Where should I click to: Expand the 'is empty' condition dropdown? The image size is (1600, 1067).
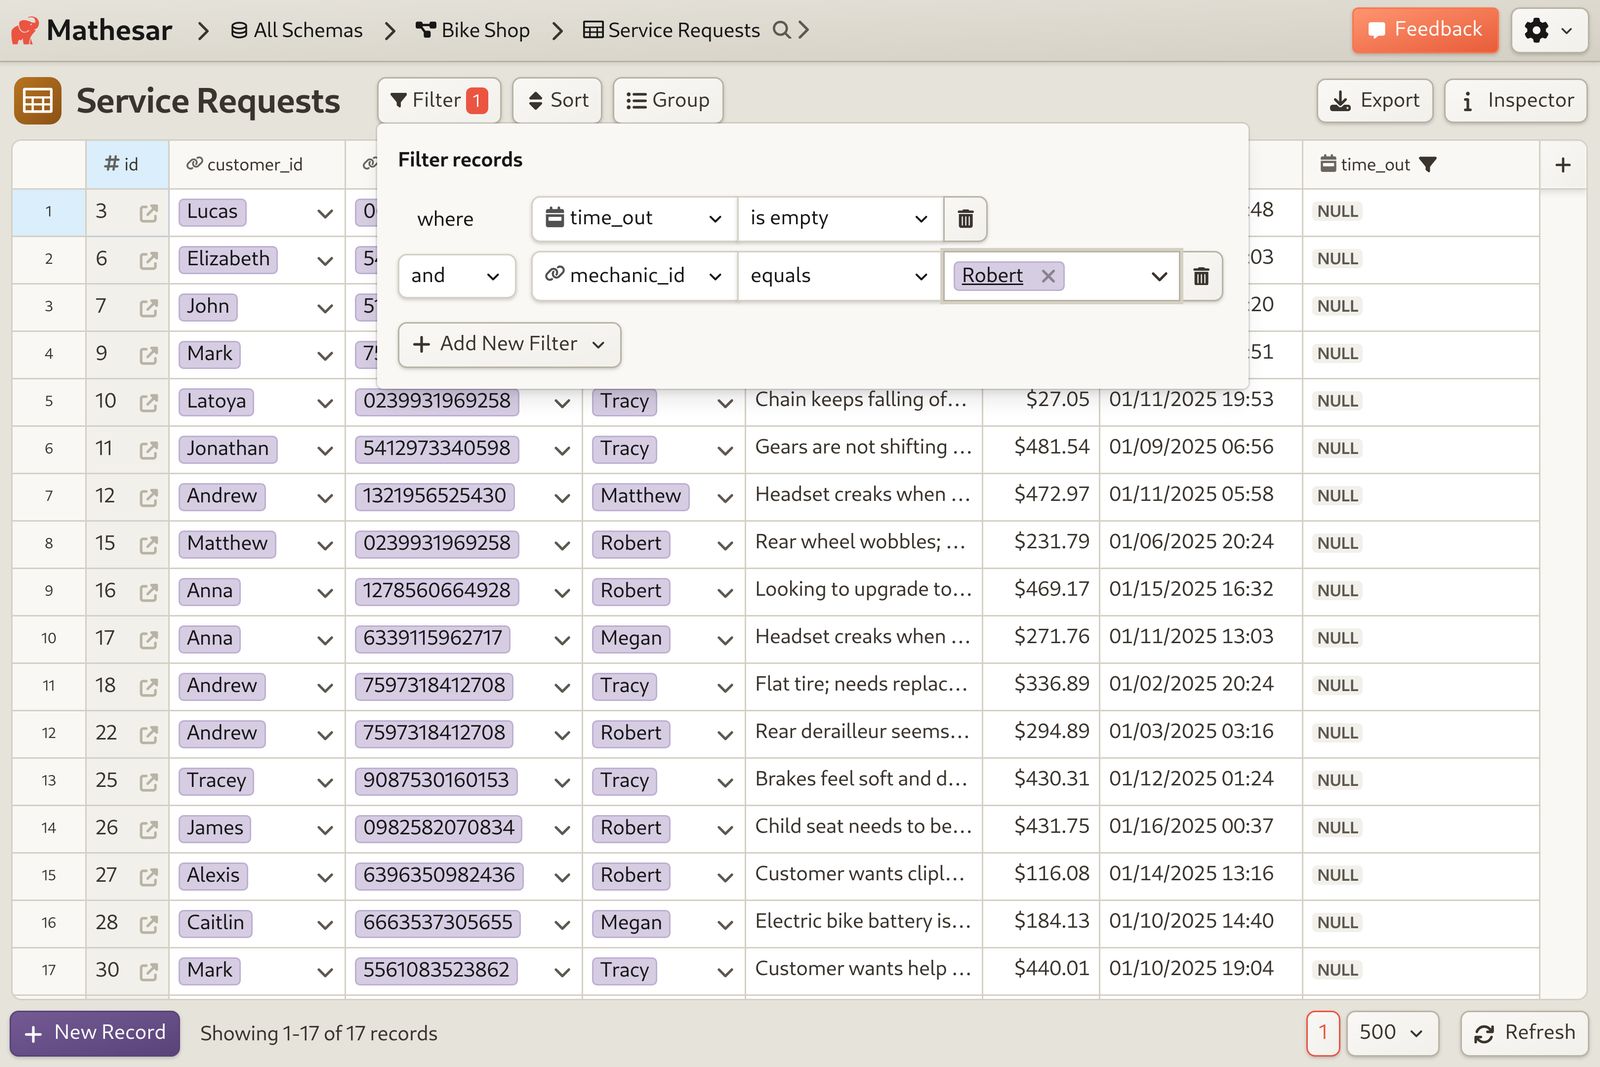point(840,219)
